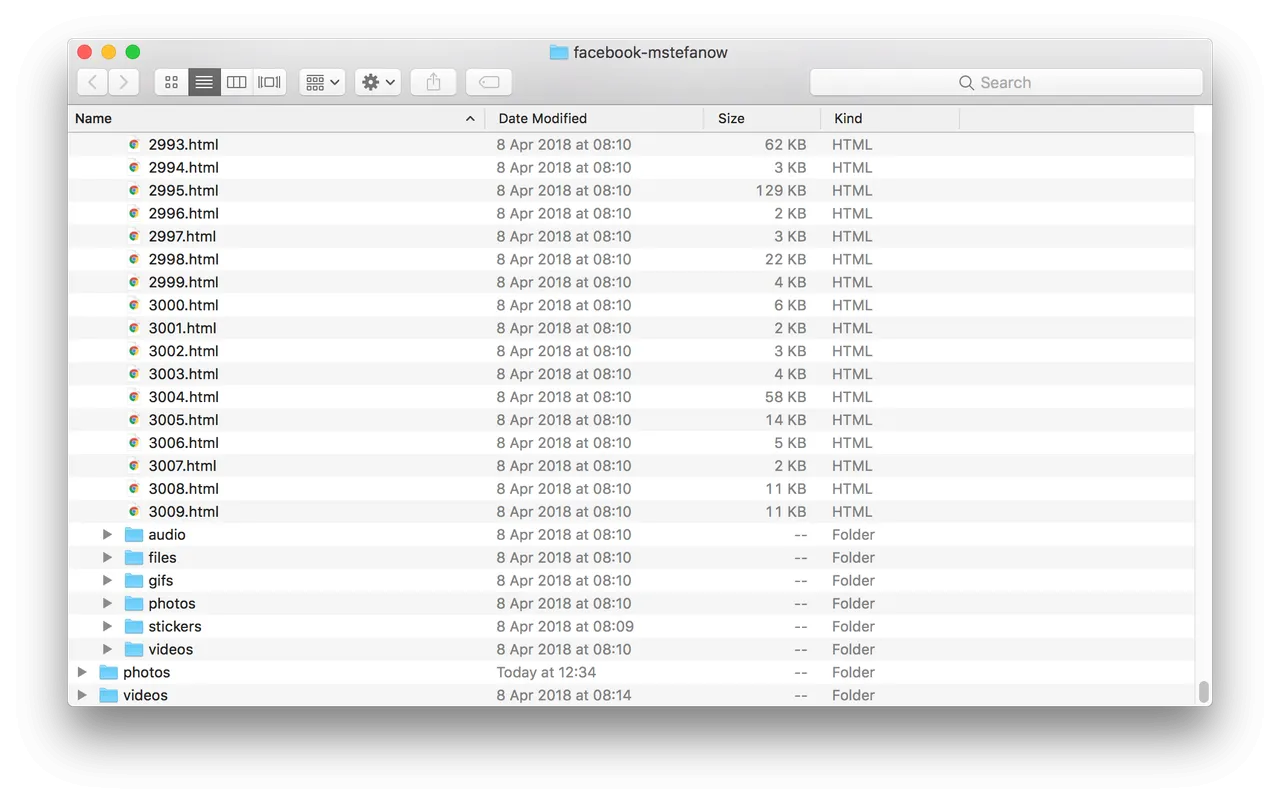The image size is (1280, 803).
Task: Click the audio folder icon
Action: tap(134, 534)
